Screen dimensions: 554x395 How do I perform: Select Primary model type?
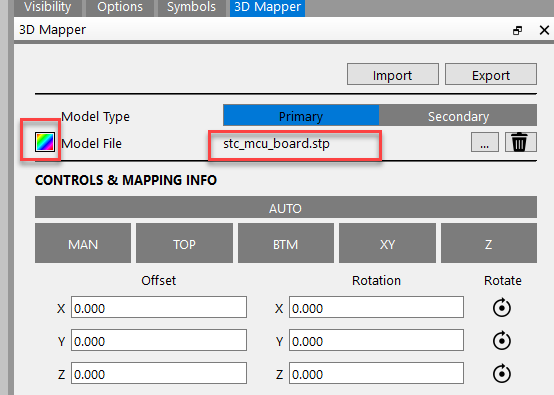pos(301,115)
